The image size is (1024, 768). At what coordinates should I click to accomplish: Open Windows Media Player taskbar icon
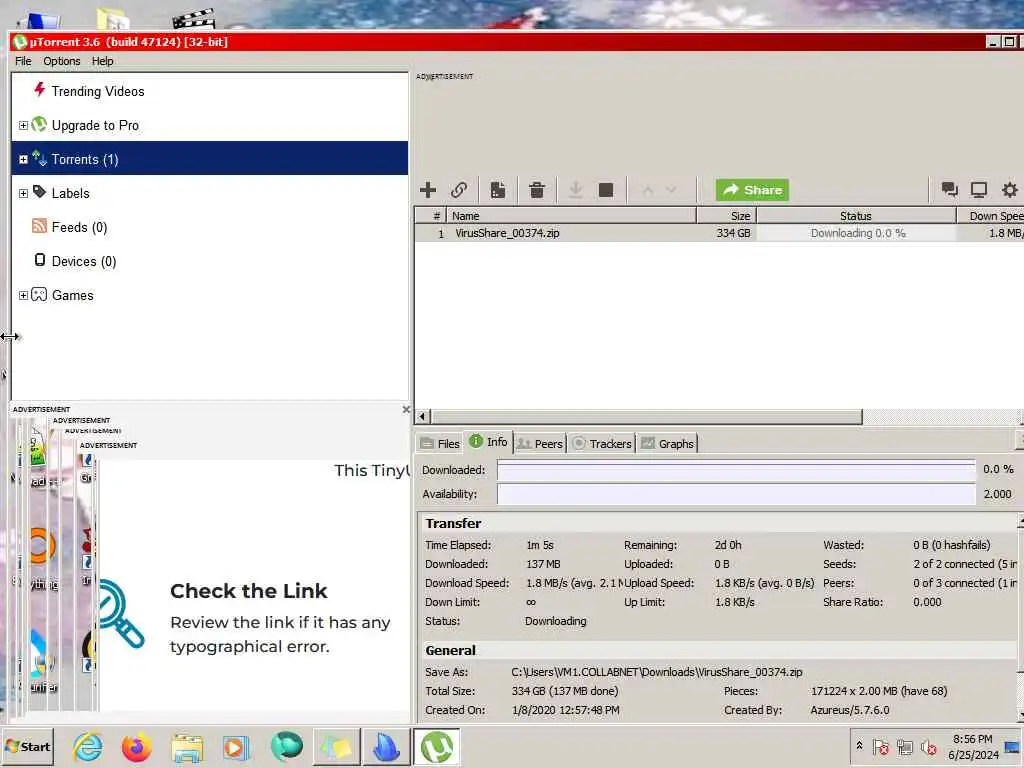[236, 746]
